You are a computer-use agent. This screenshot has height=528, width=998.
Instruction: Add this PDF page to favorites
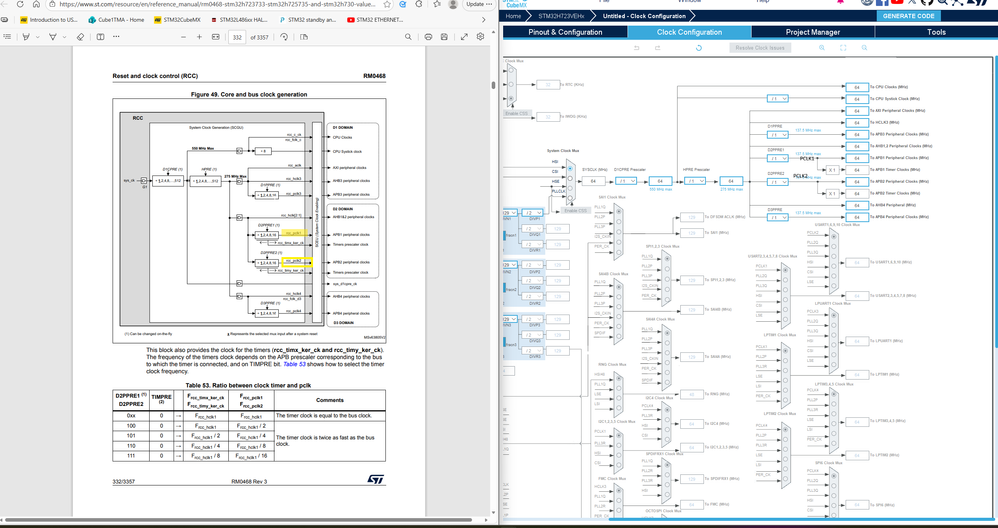[x=387, y=4]
